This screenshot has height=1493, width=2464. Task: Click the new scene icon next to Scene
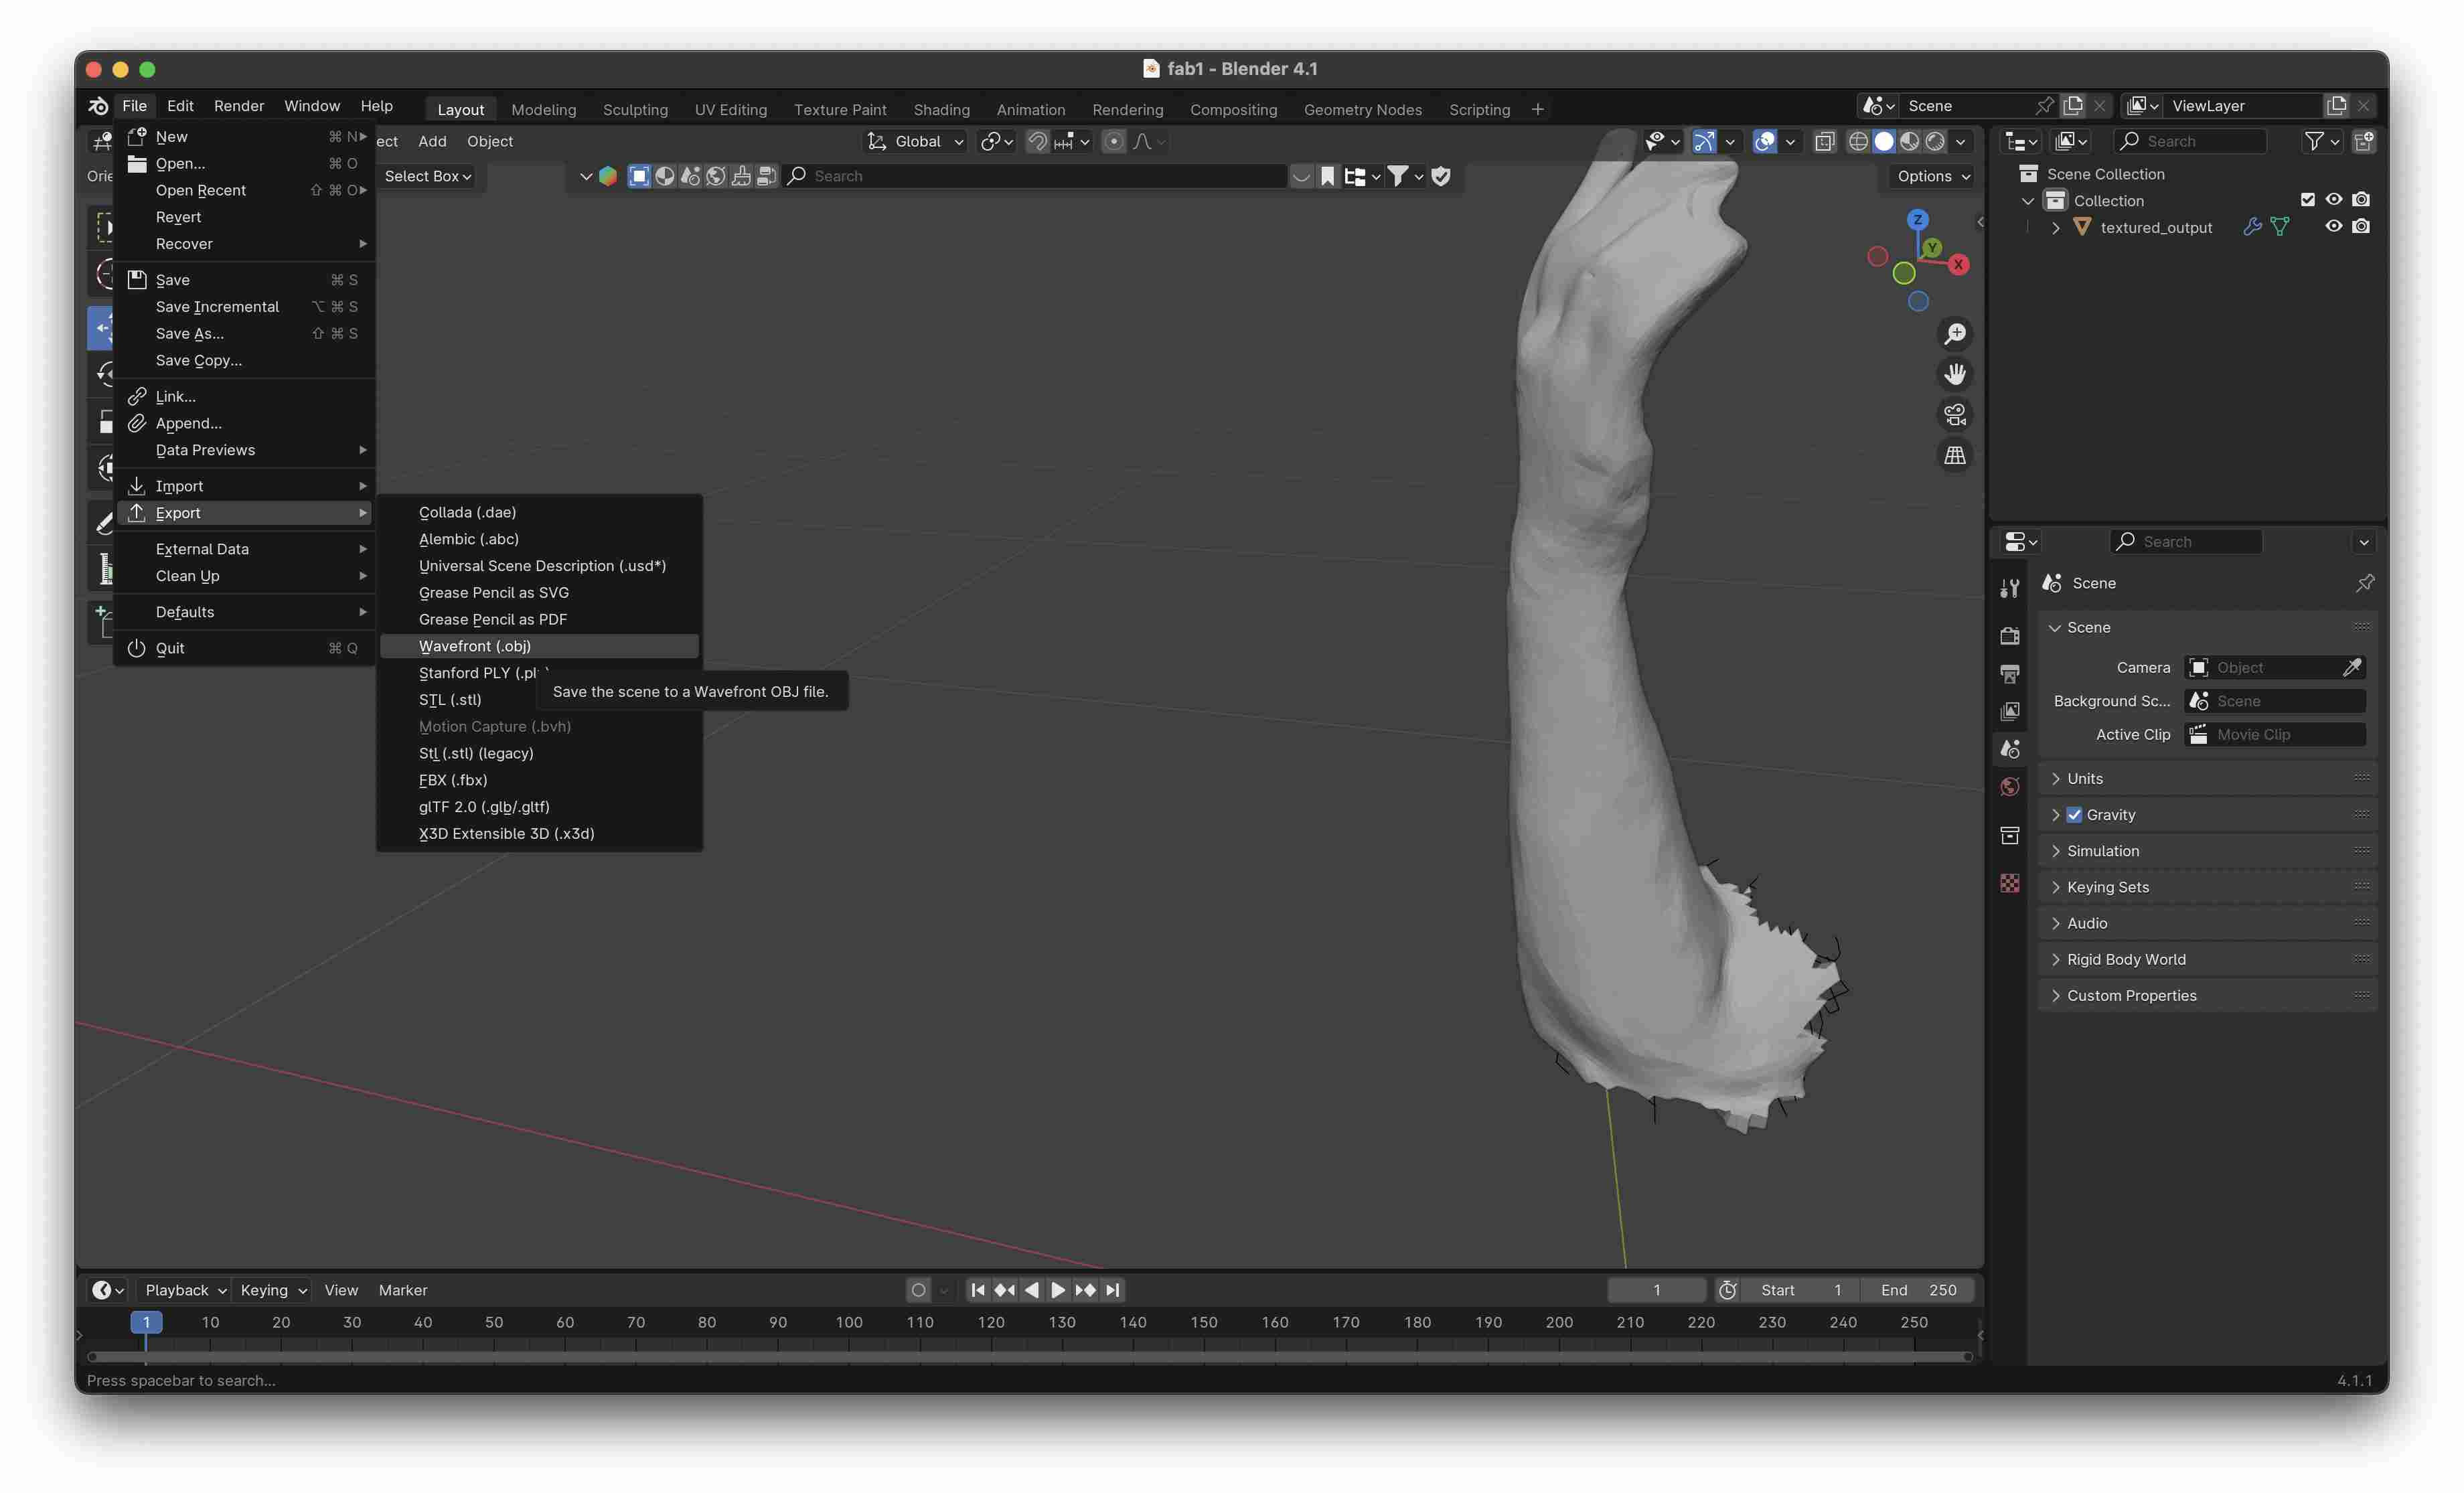(2073, 105)
